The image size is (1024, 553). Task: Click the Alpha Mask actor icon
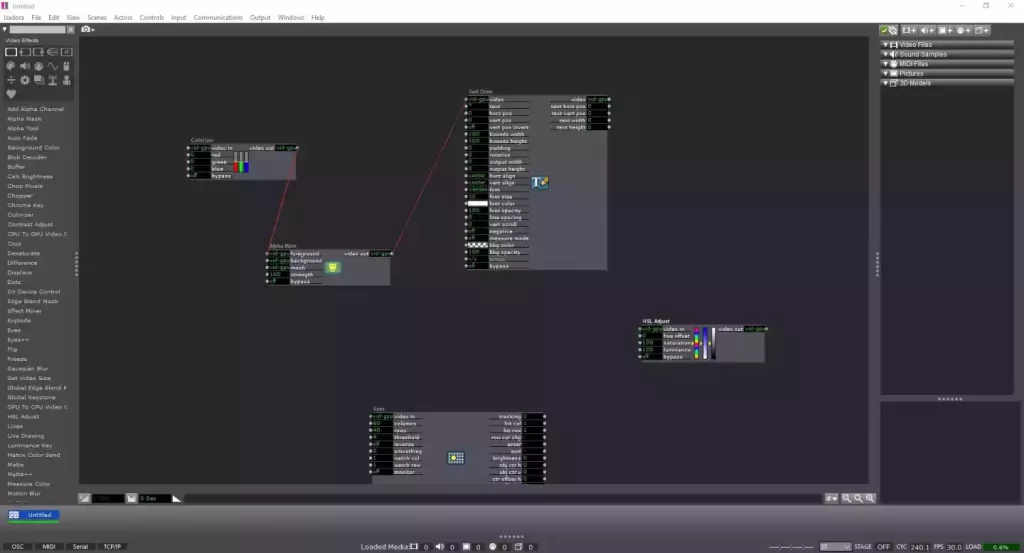point(332,267)
